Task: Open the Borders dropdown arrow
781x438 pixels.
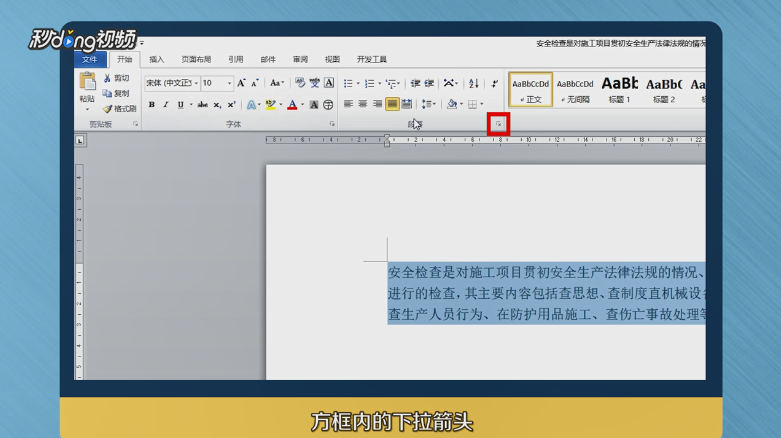Action: 482,104
